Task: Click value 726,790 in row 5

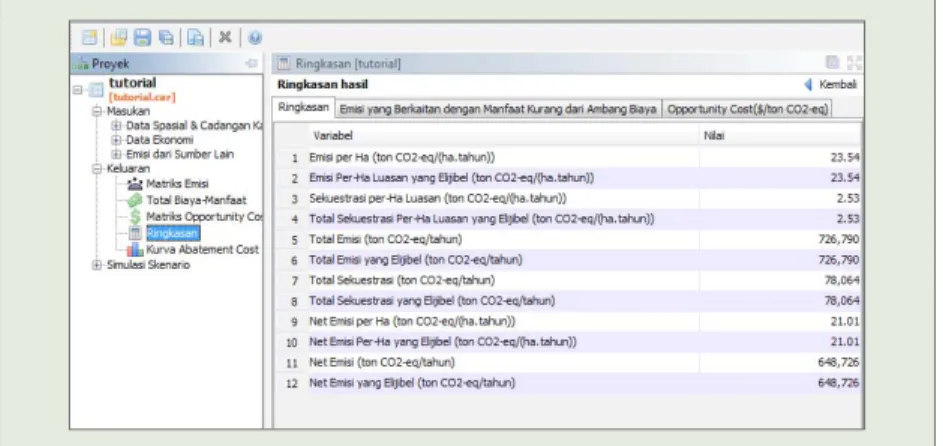Action: 838,240
